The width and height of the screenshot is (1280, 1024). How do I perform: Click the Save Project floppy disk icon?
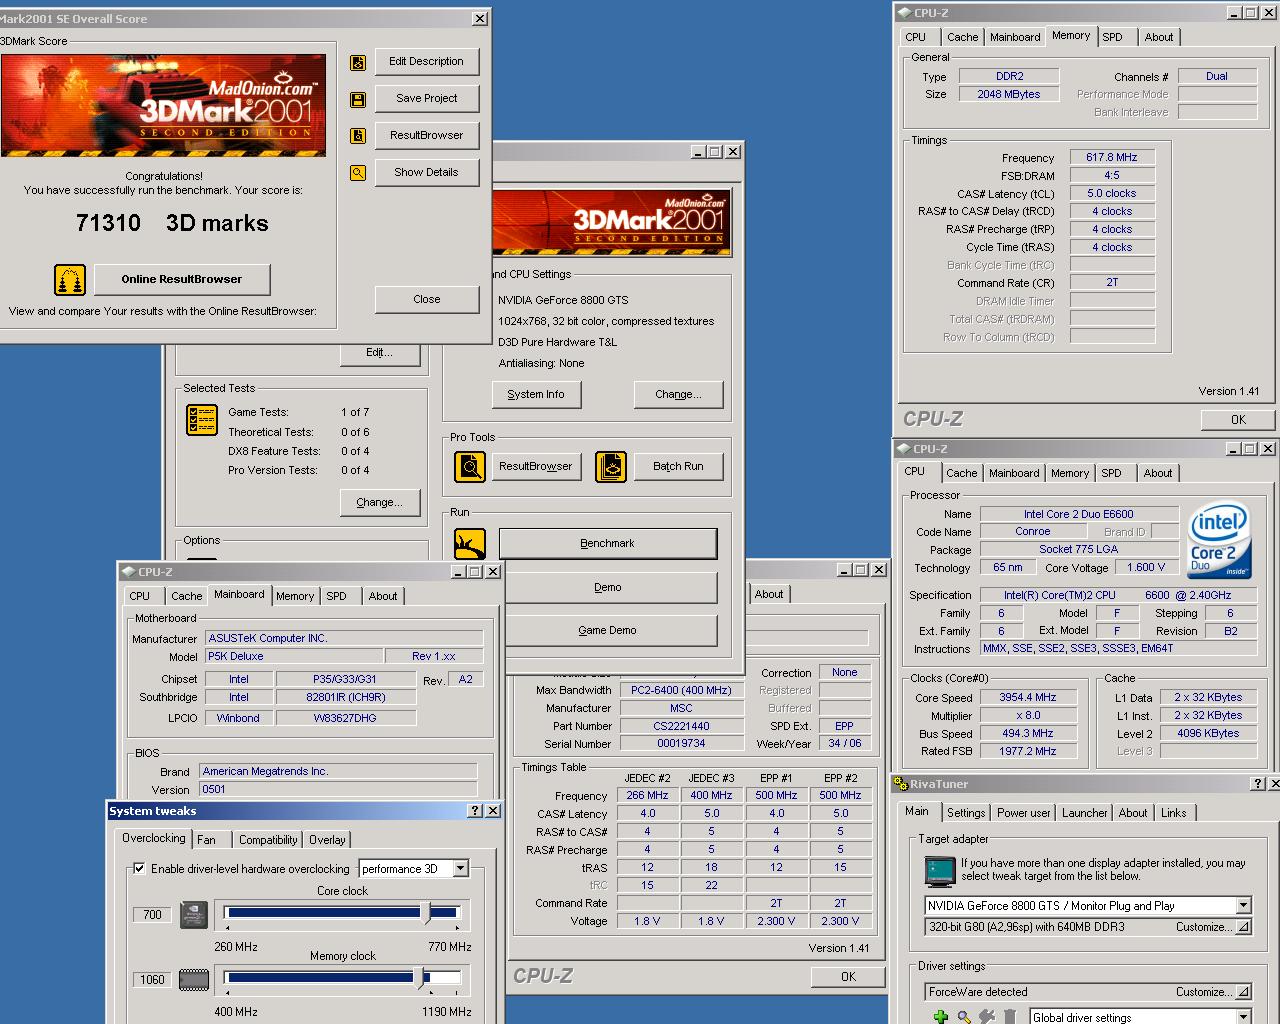(x=358, y=100)
